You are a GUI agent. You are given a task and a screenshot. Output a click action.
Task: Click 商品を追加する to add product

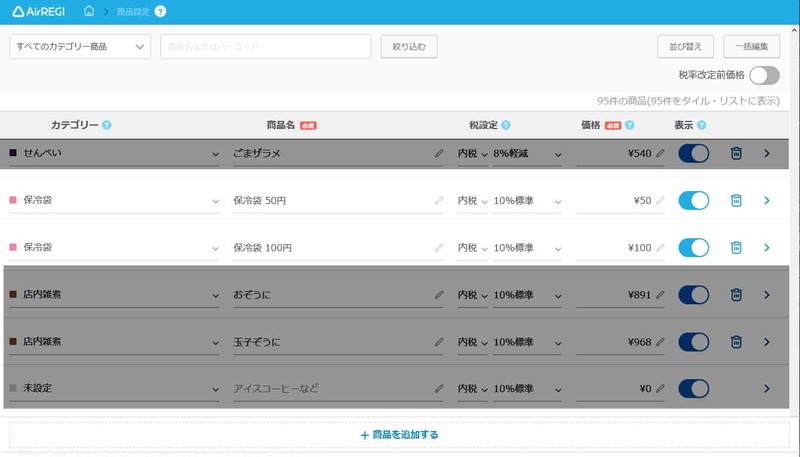(399, 435)
